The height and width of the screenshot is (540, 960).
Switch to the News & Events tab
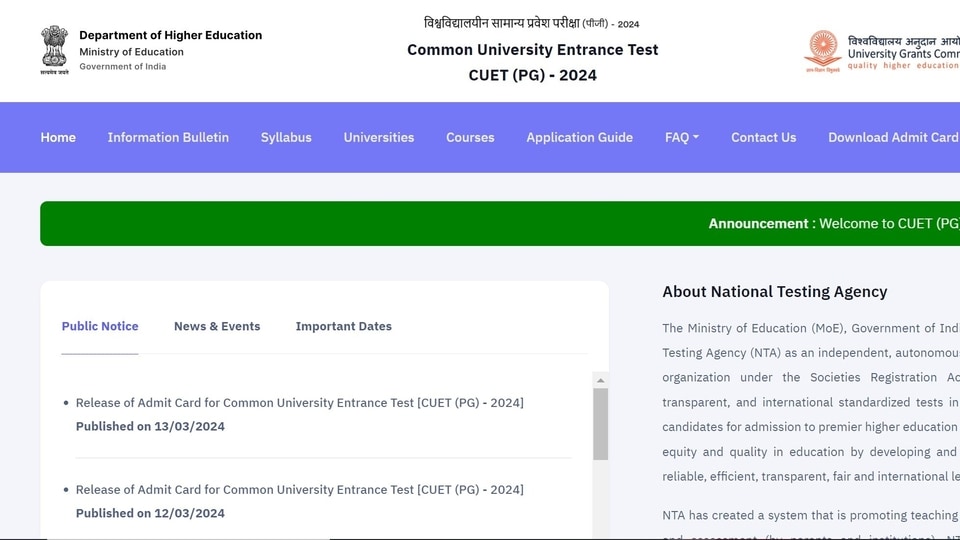217,326
